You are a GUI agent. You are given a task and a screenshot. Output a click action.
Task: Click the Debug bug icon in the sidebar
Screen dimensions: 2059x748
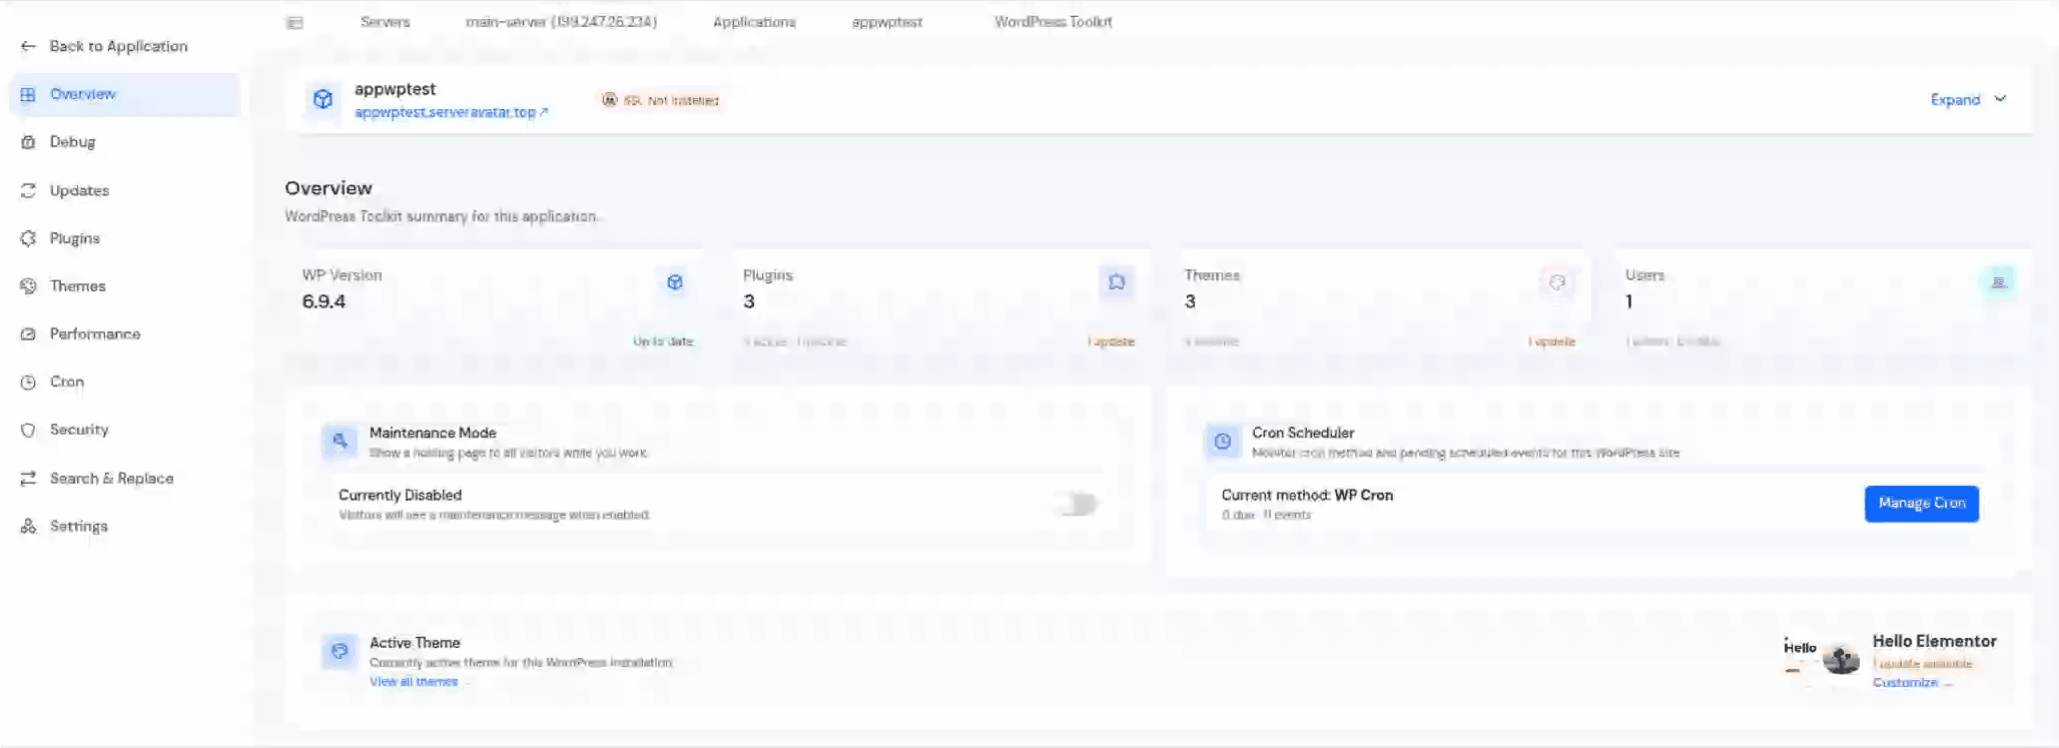click(28, 142)
